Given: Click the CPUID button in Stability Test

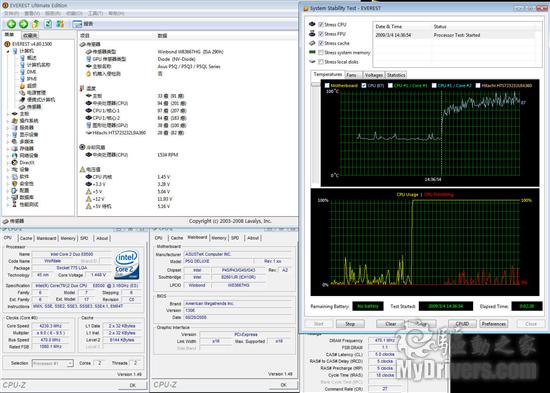Looking at the screenshot, I should 462,324.
